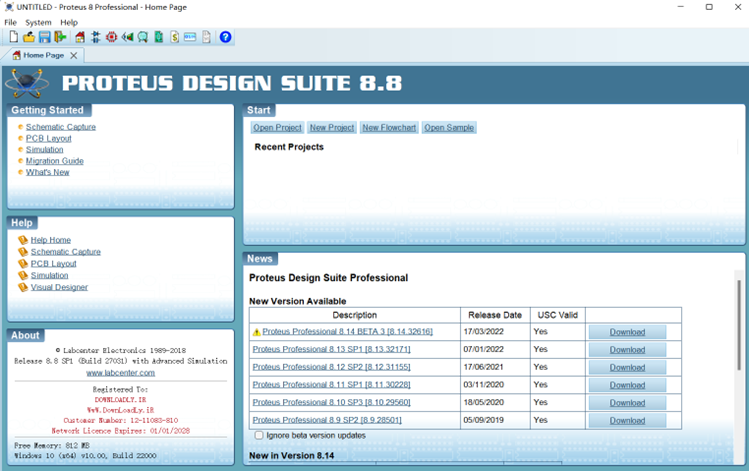Open Help panel PCB Layout link
Viewport: 749px width, 471px height.
[x=54, y=264]
